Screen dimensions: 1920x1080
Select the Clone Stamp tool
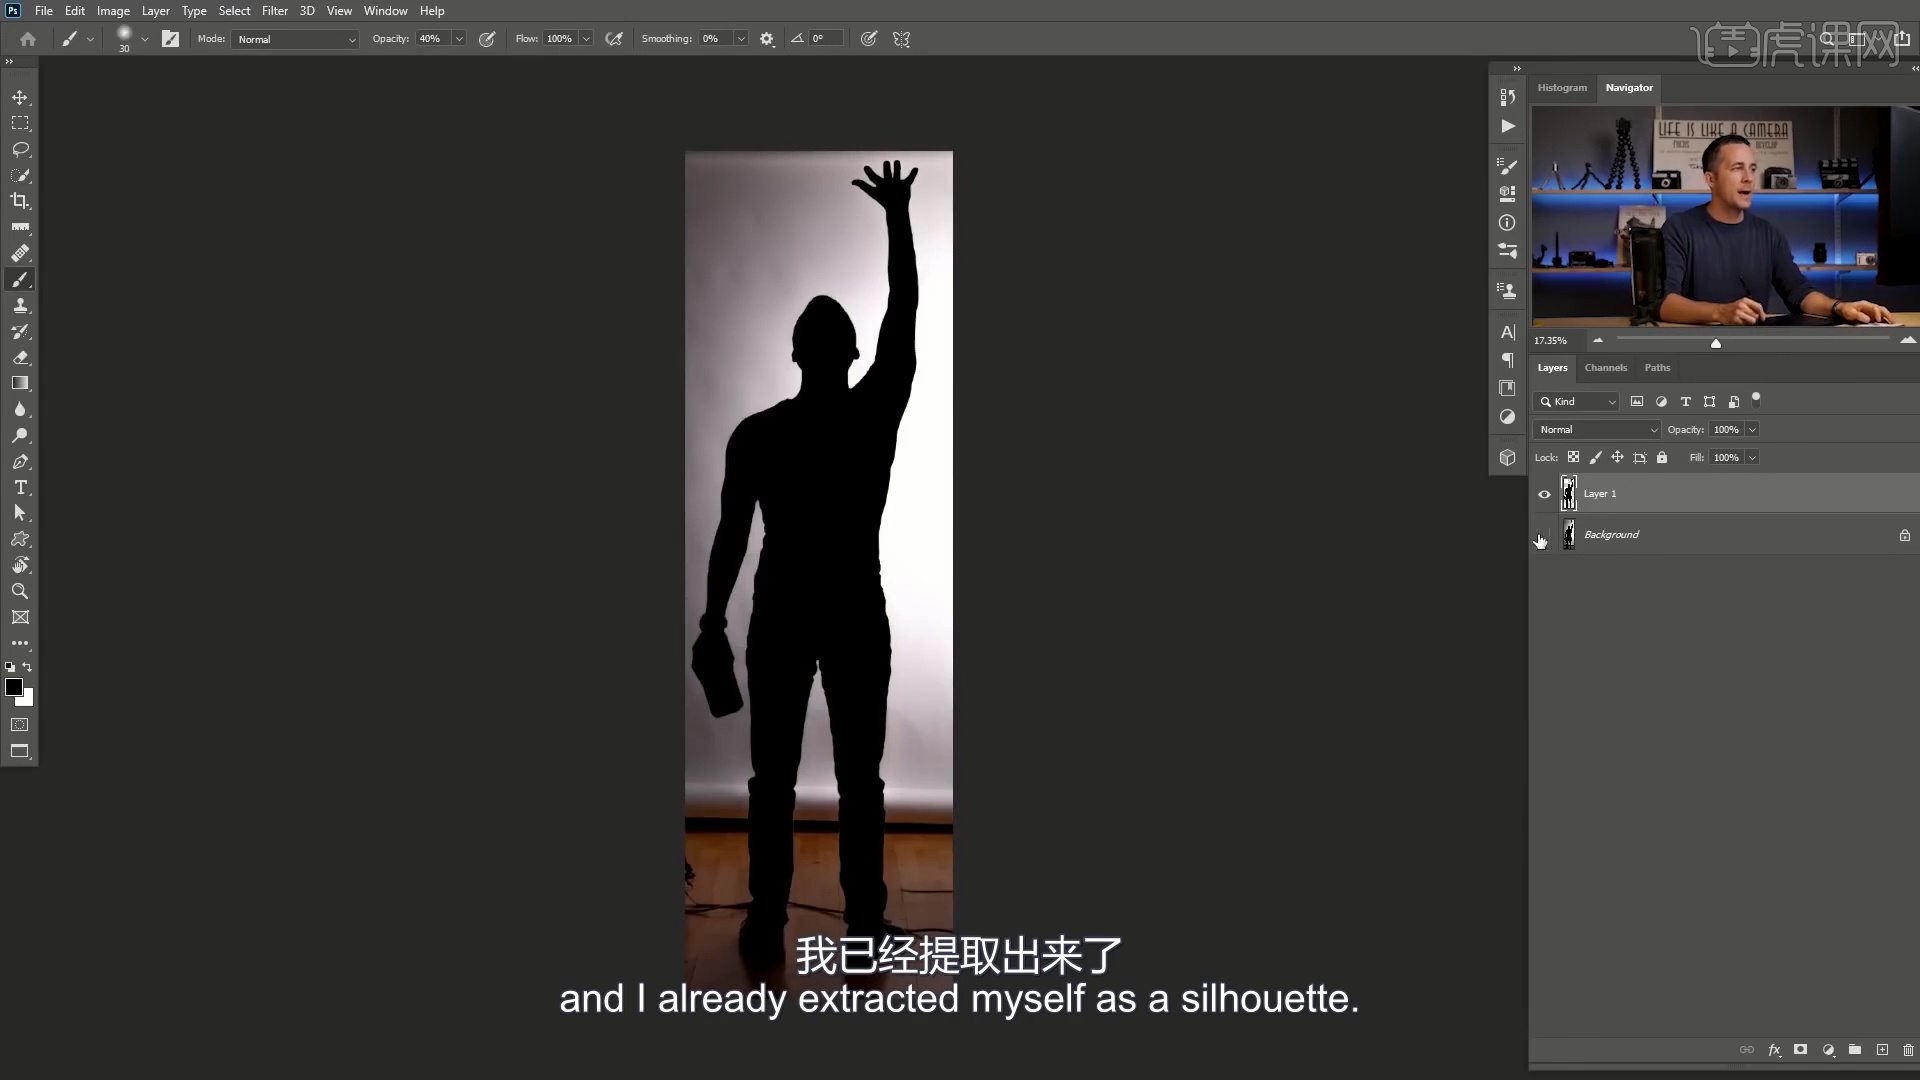tap(20, 306)
